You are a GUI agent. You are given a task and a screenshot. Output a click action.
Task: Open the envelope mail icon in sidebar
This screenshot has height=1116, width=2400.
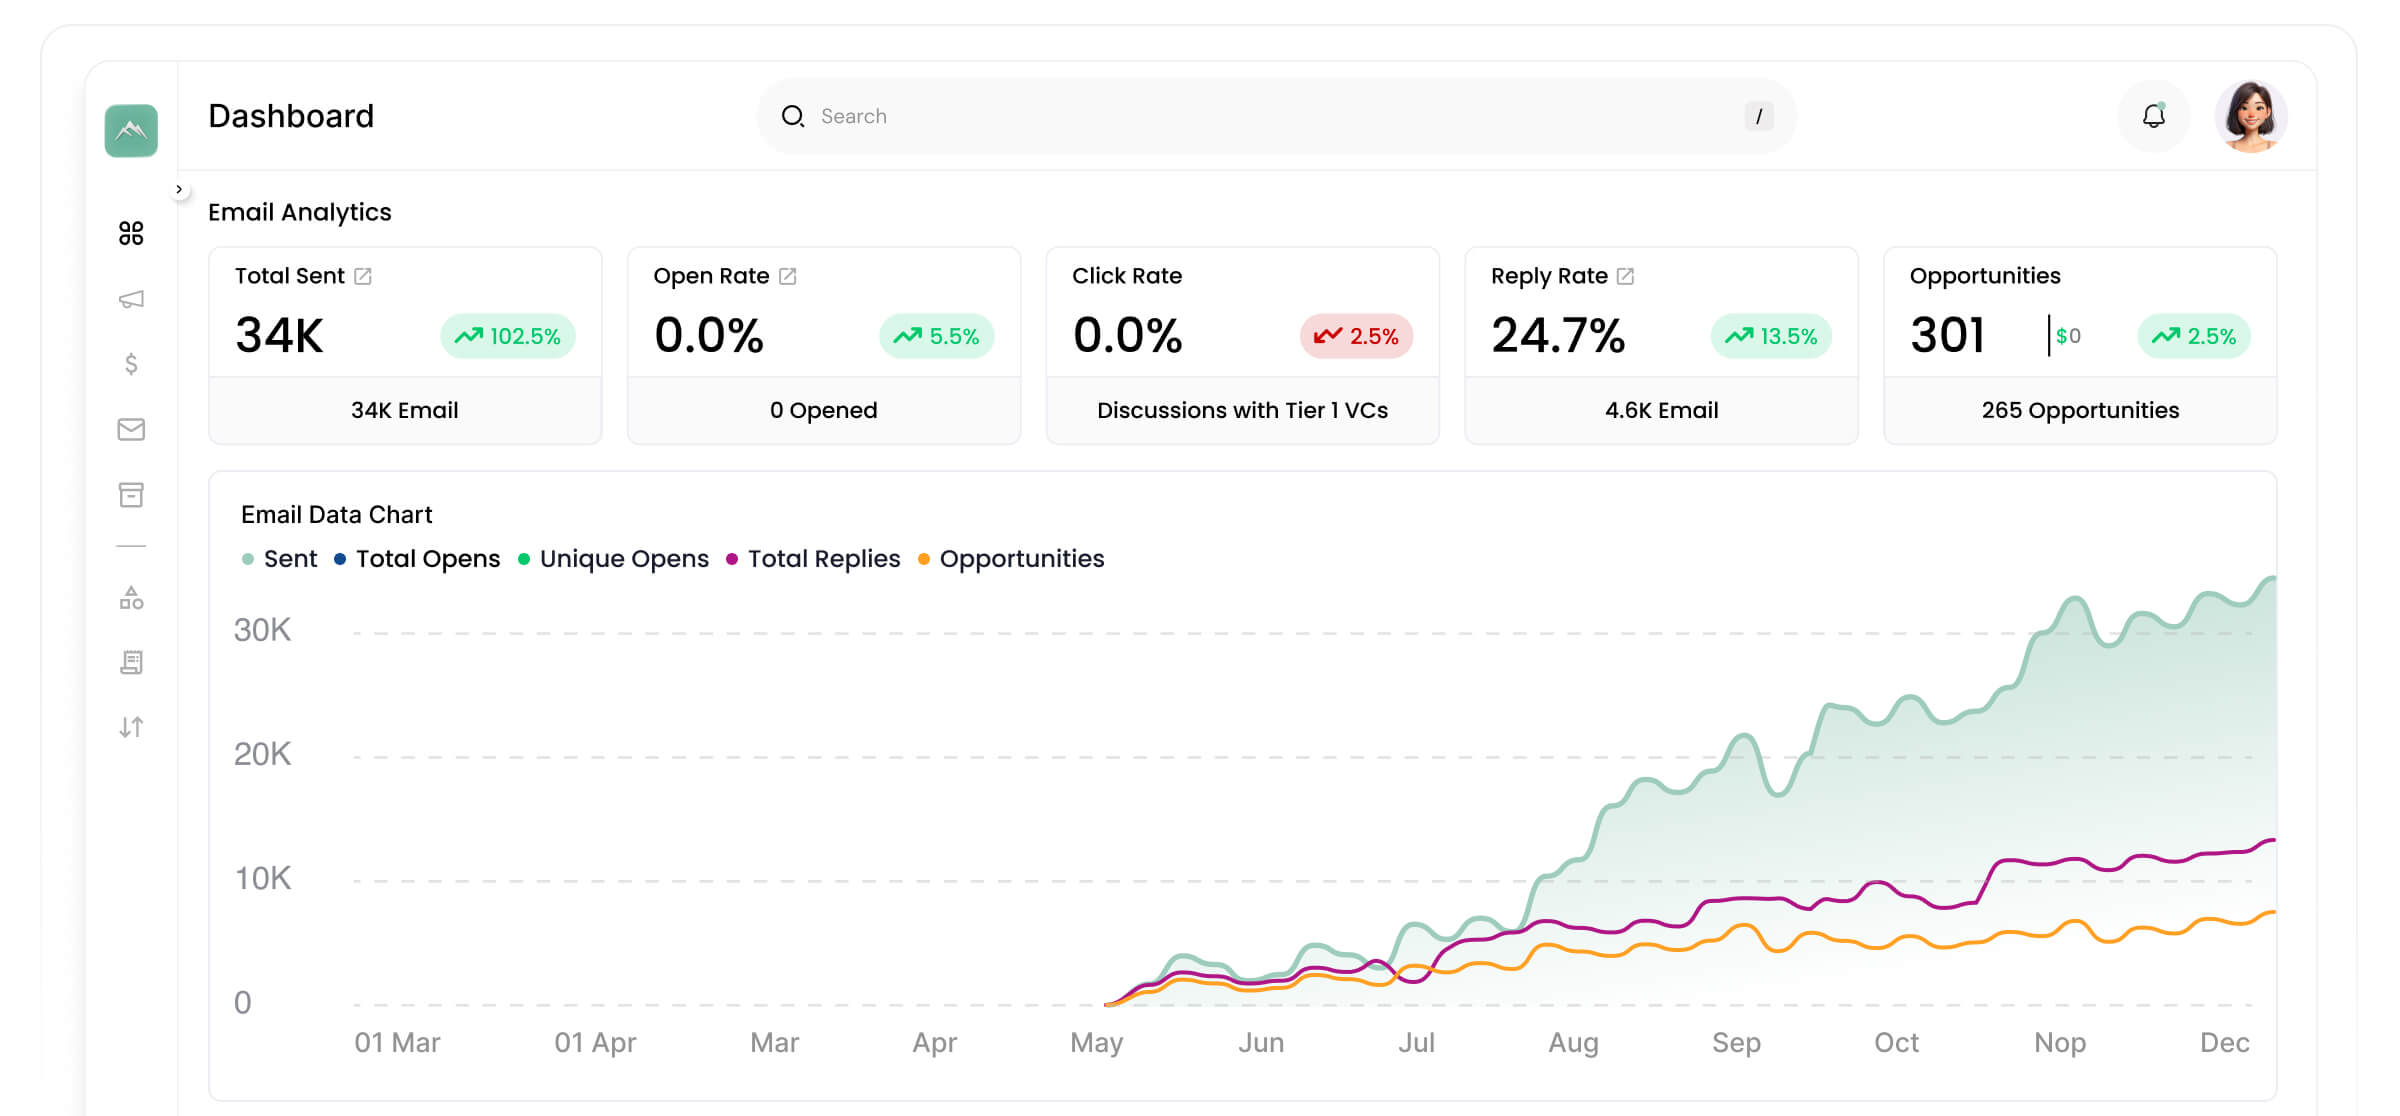pos(131,429)
